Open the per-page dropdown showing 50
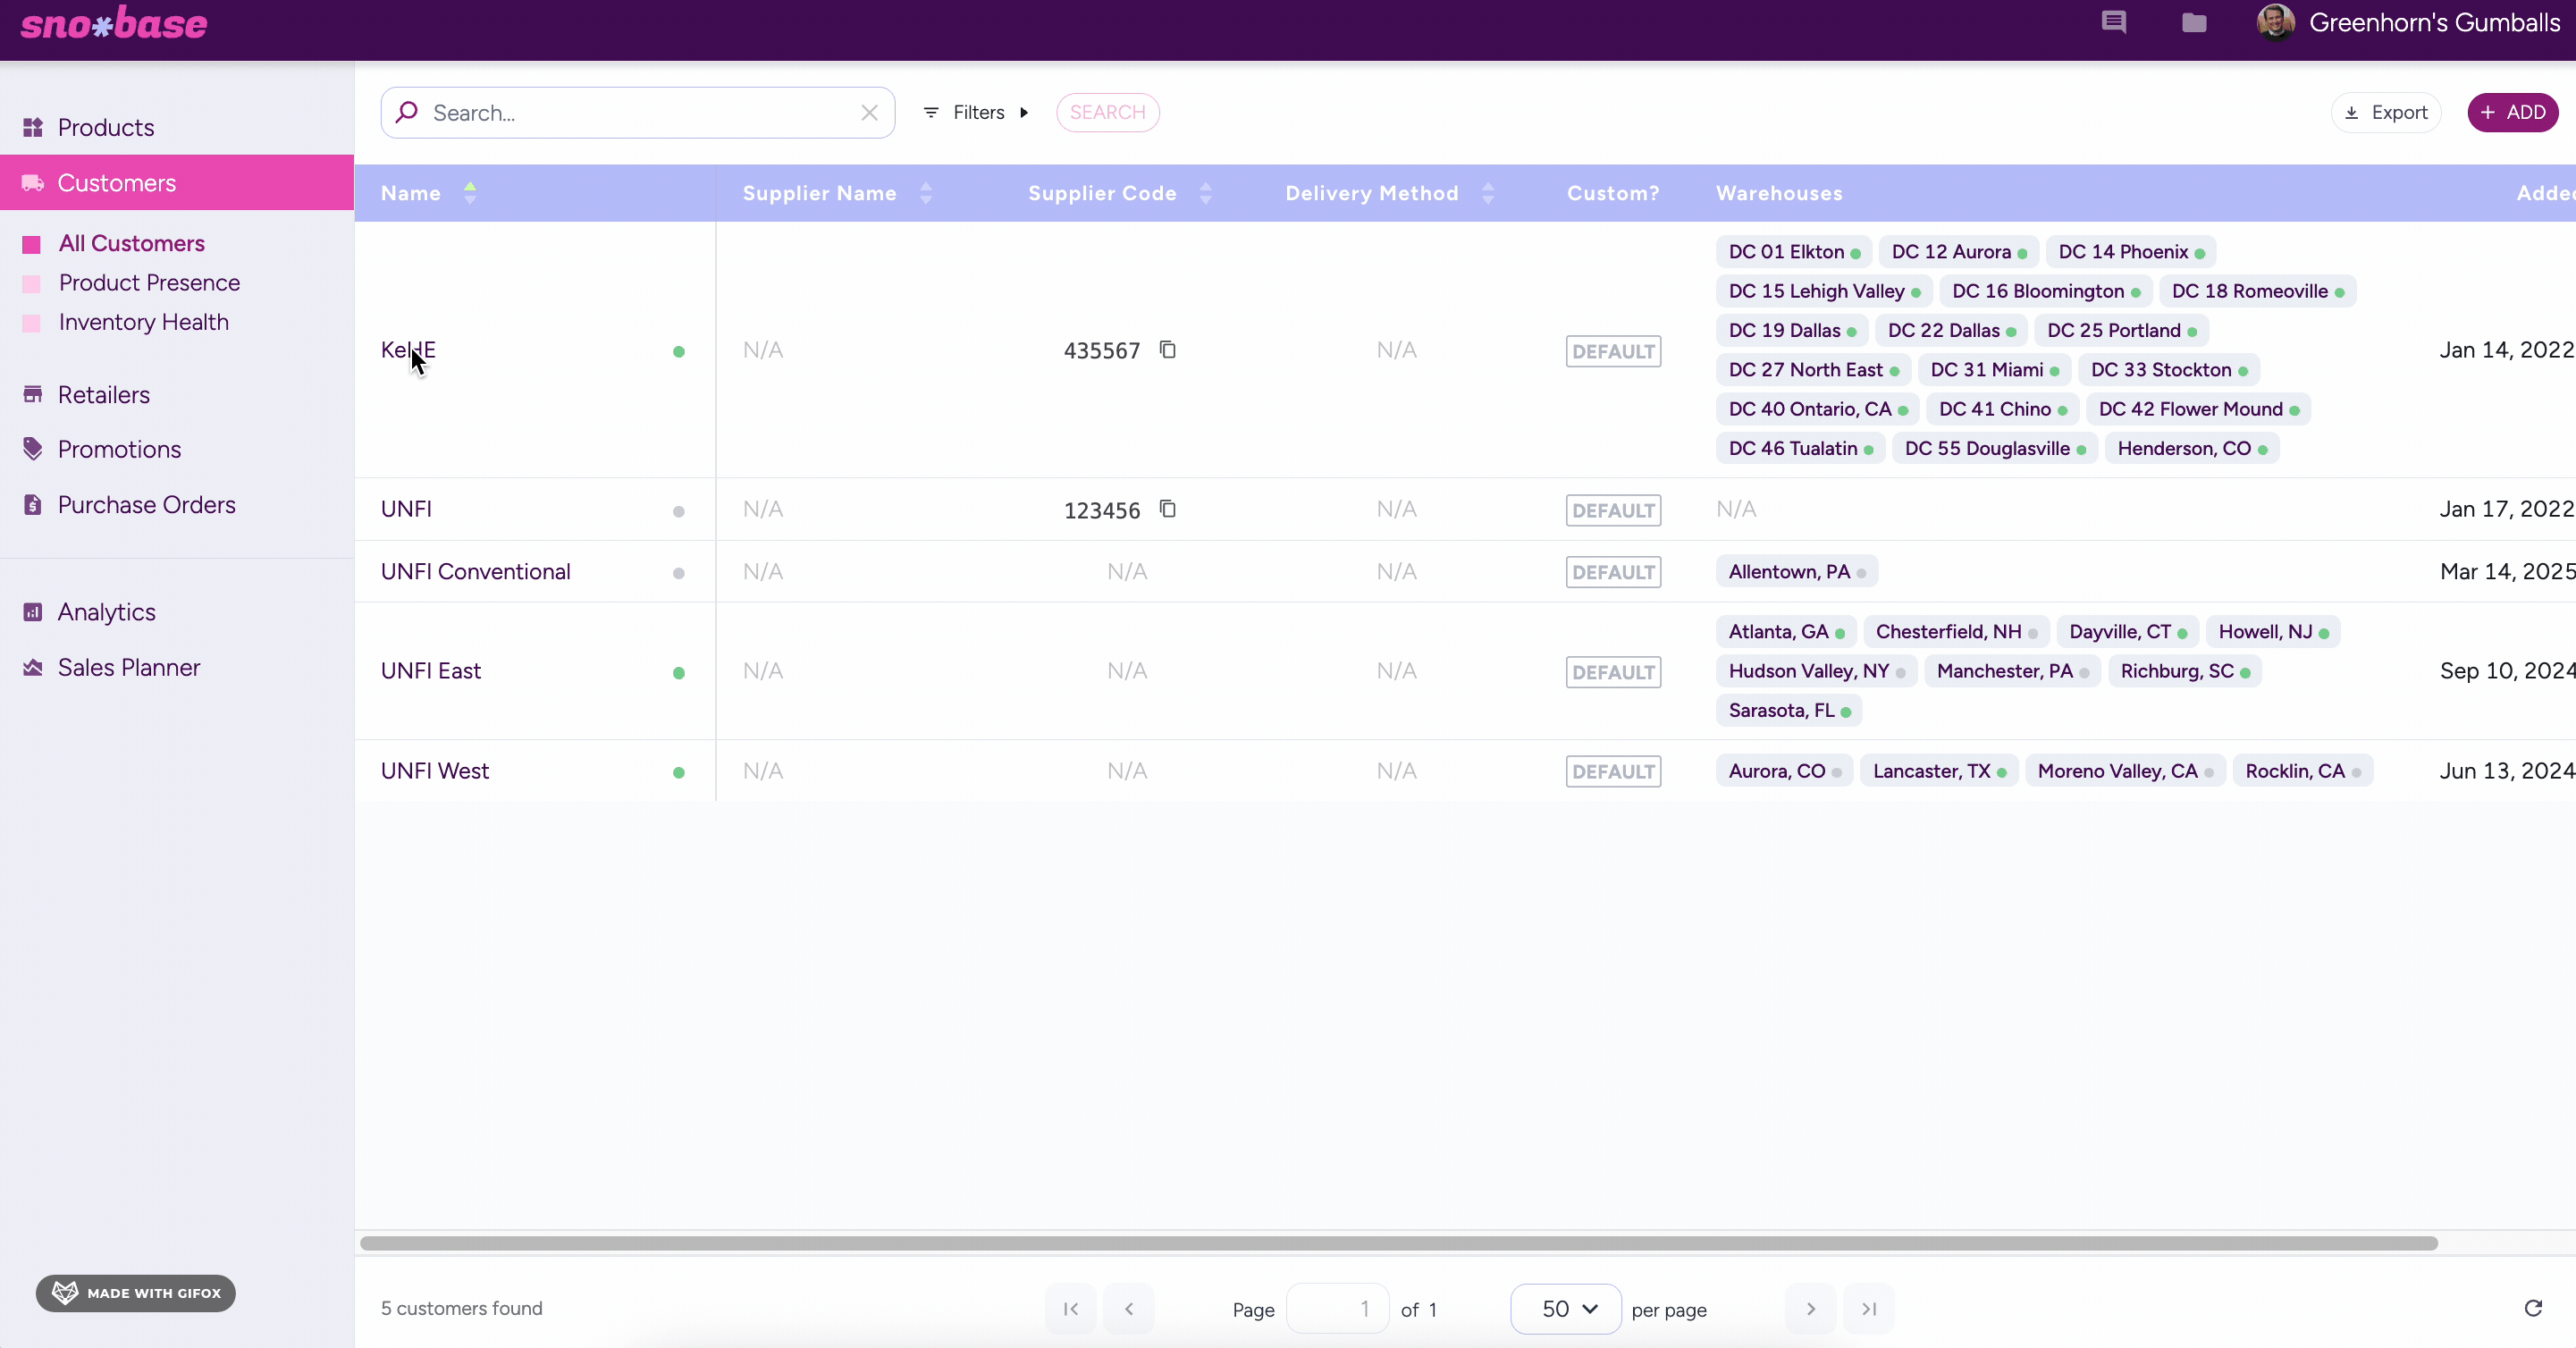 1565,1308
